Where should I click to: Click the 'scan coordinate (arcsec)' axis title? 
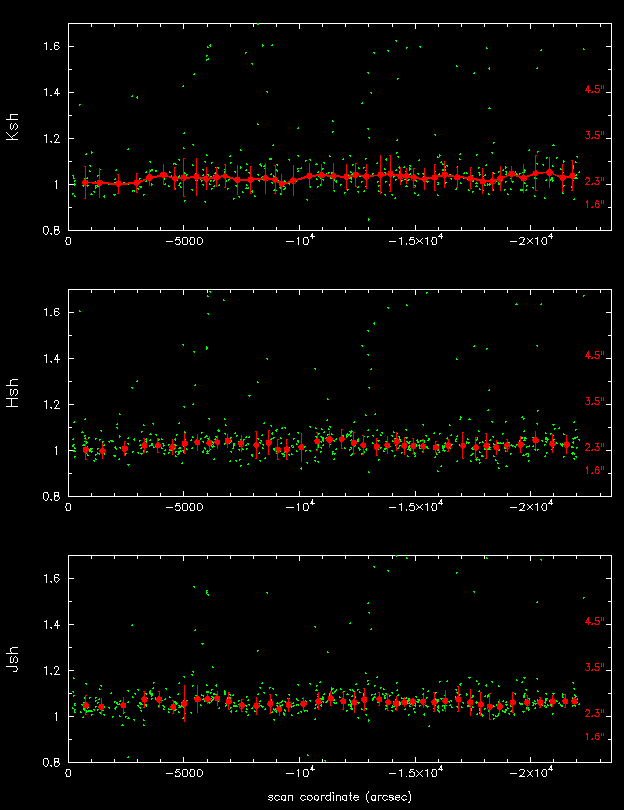tap(339, 797)
